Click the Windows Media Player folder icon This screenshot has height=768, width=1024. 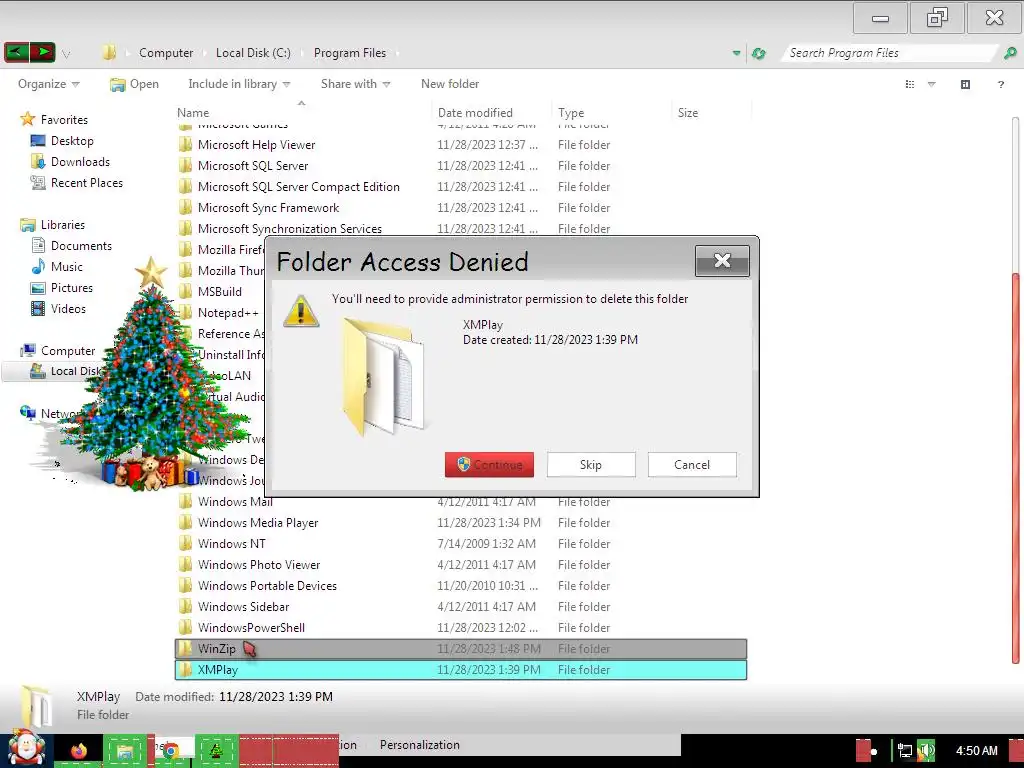(x=186, y=522)
